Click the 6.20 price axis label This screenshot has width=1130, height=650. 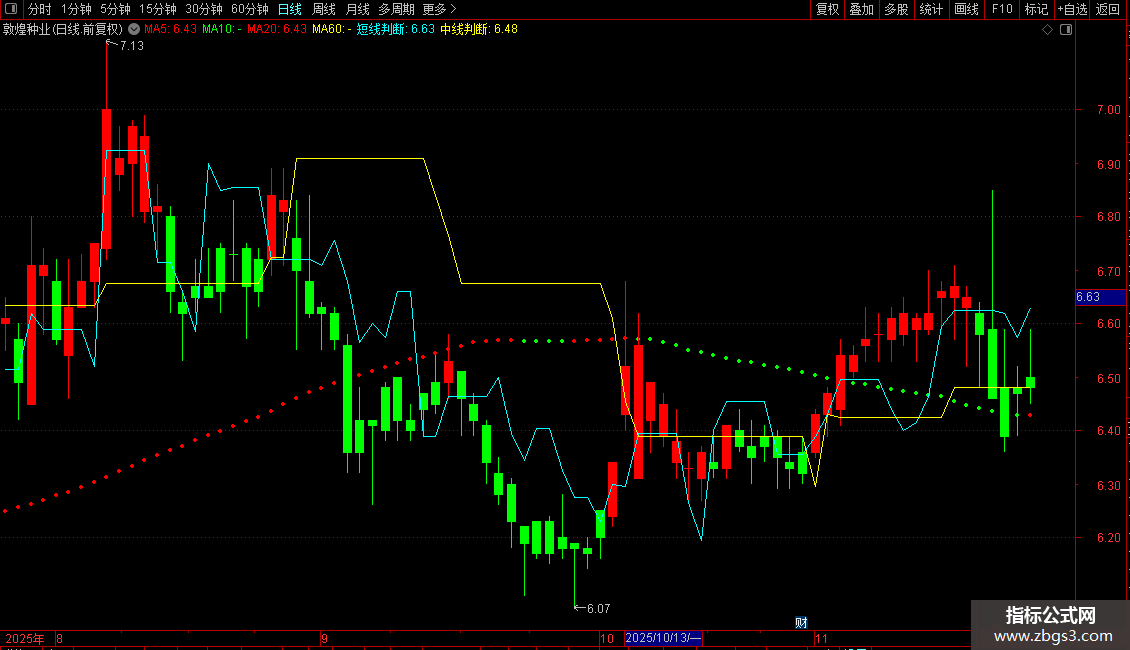click(1108, 538)
